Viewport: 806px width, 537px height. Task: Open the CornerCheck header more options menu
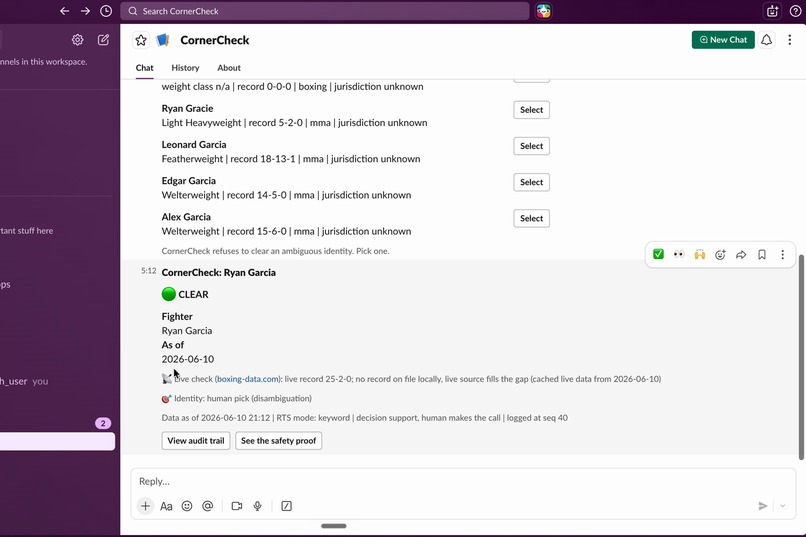pyautogui.click(x=790, y=40)
